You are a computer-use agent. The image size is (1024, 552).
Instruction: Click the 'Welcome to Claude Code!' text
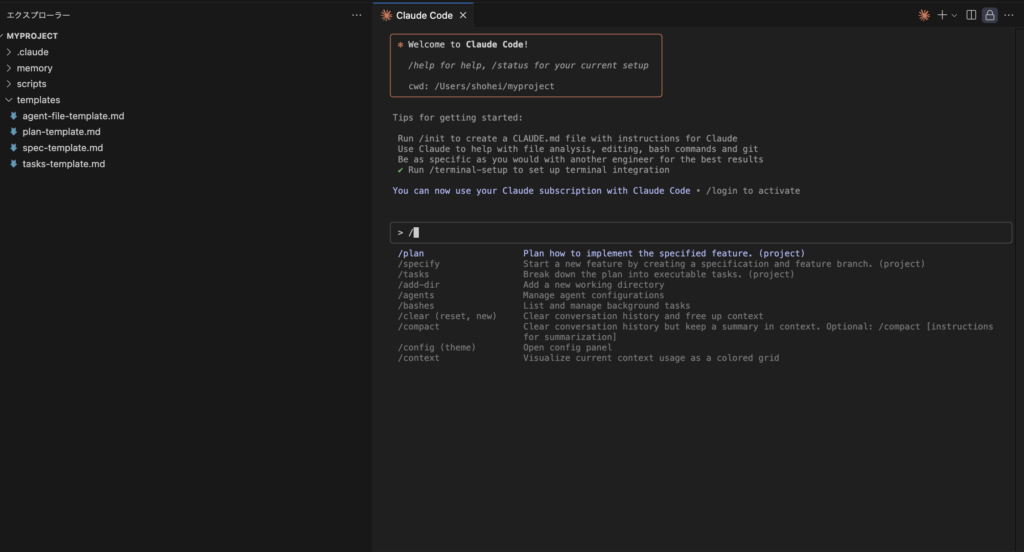tap(468, 44)
